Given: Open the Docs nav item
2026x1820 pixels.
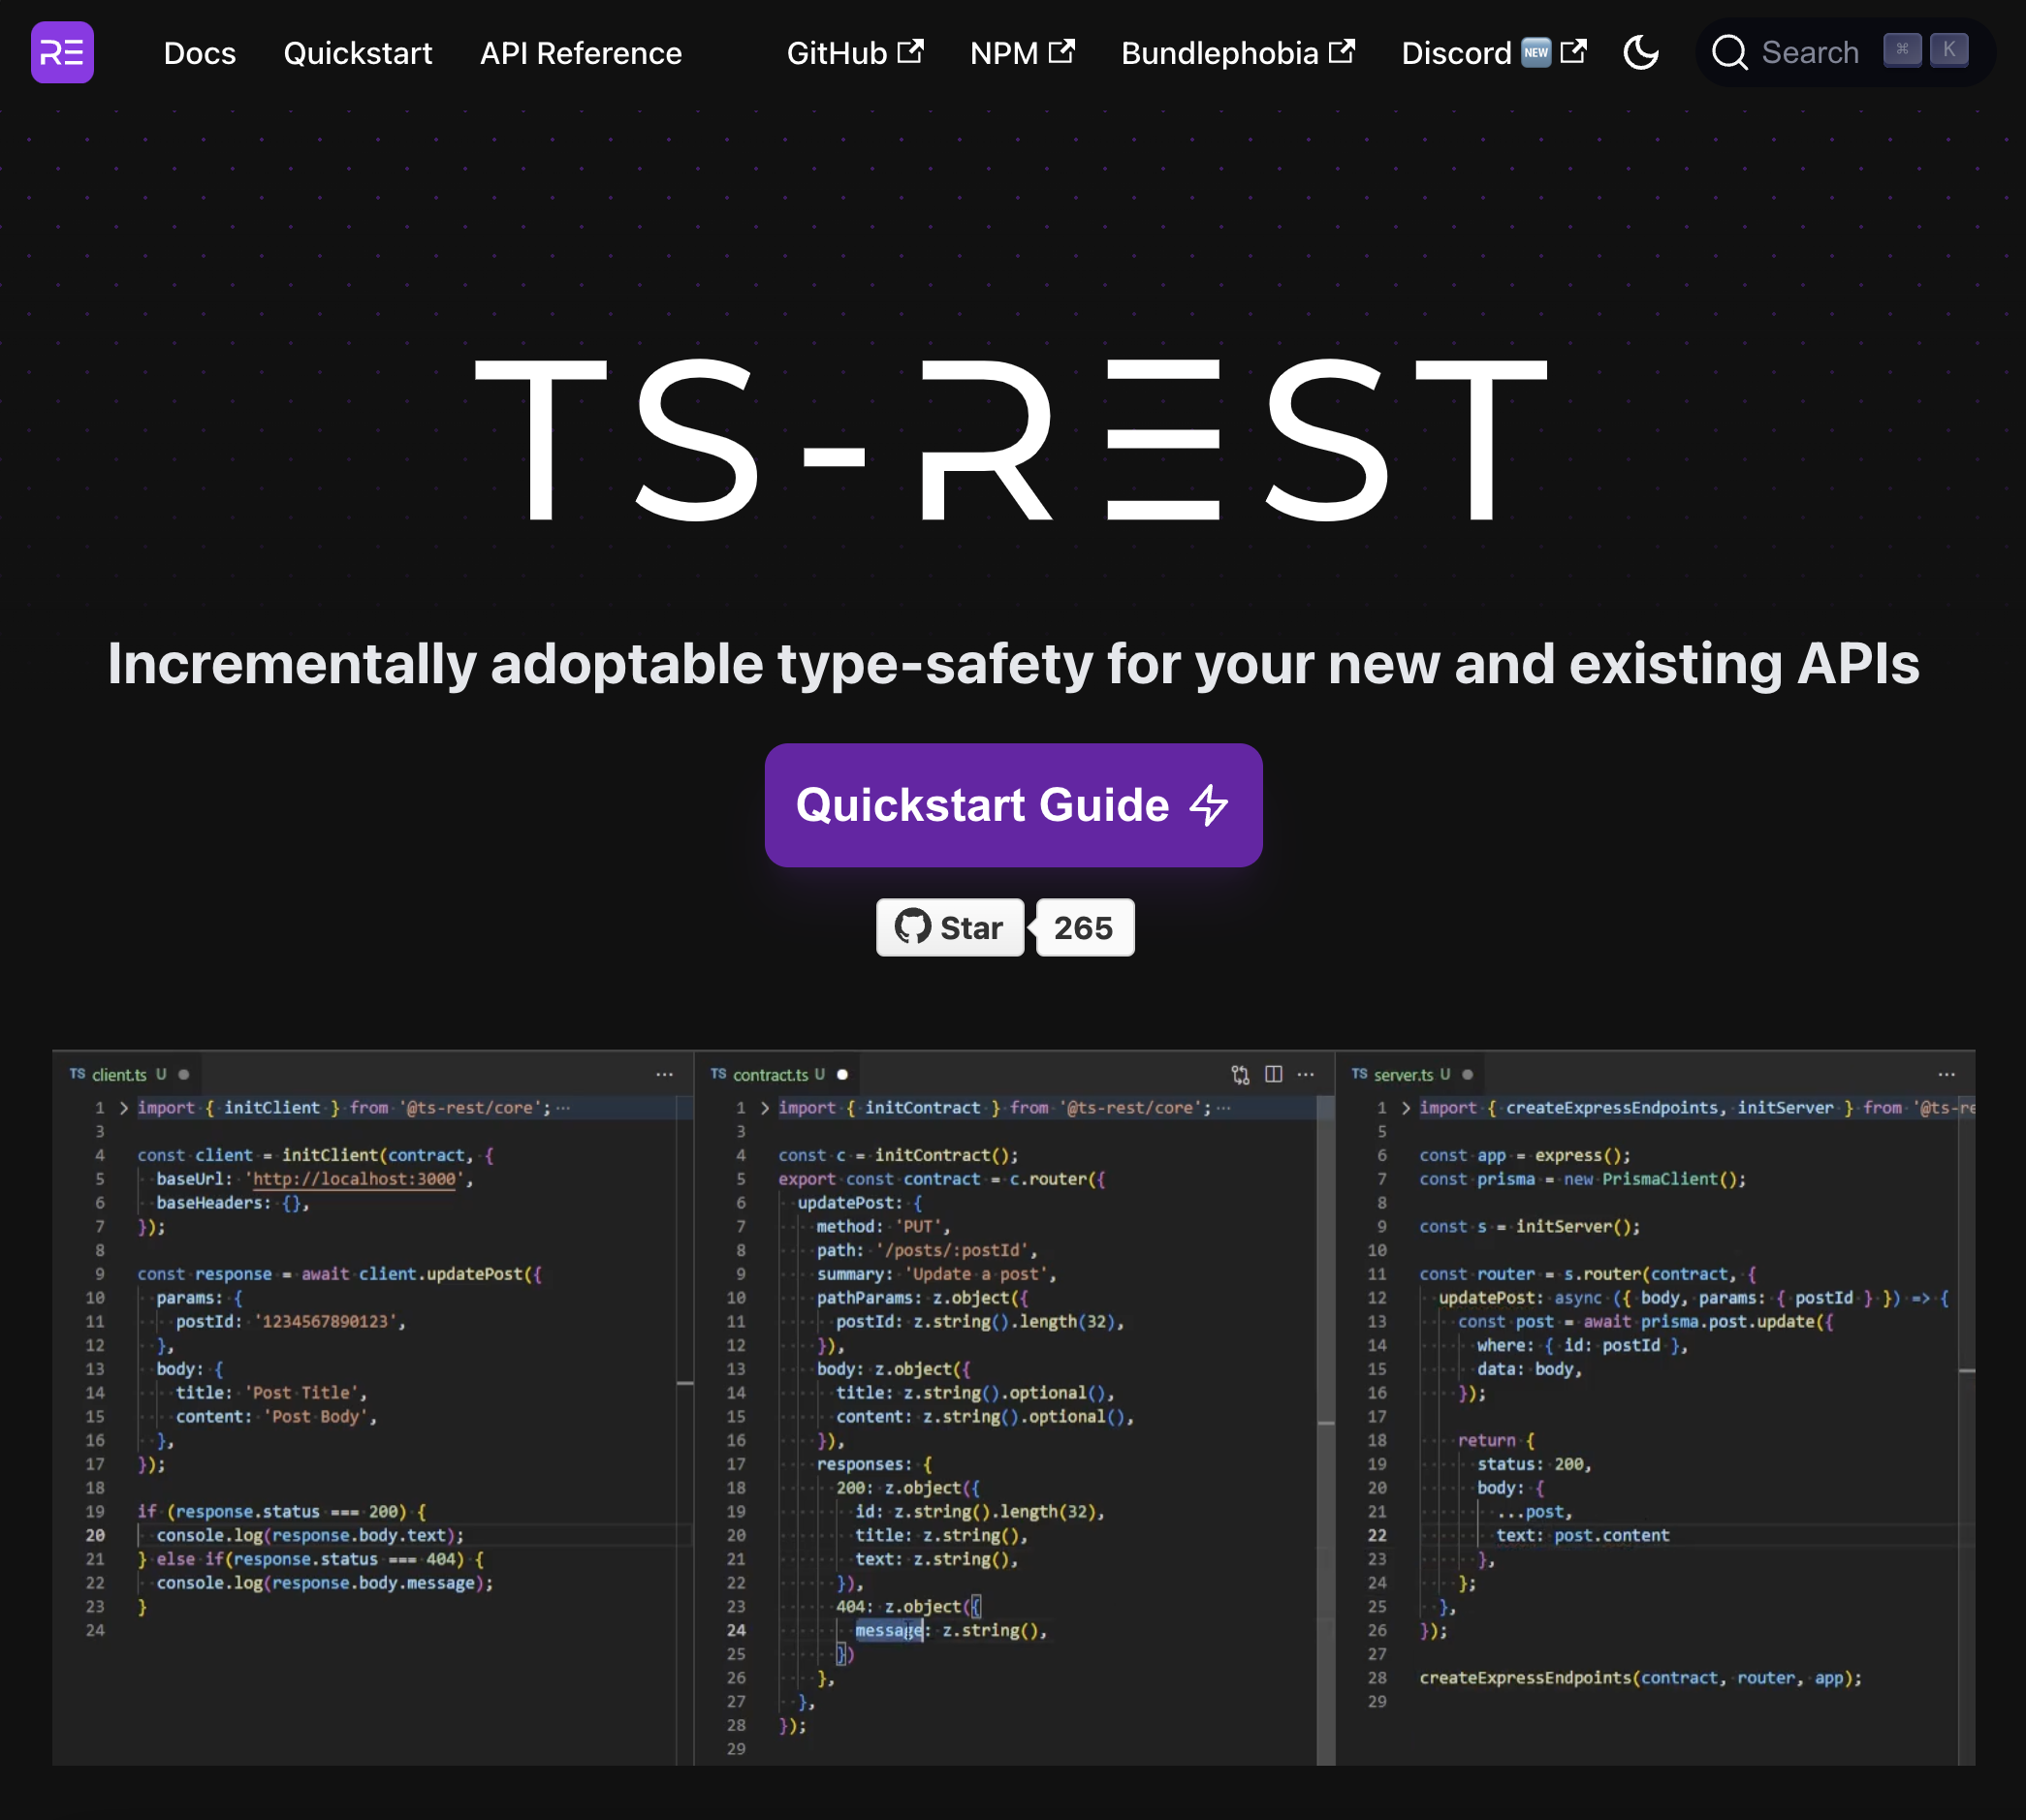Looking at the screenshot, I should (x=199, y=53).
